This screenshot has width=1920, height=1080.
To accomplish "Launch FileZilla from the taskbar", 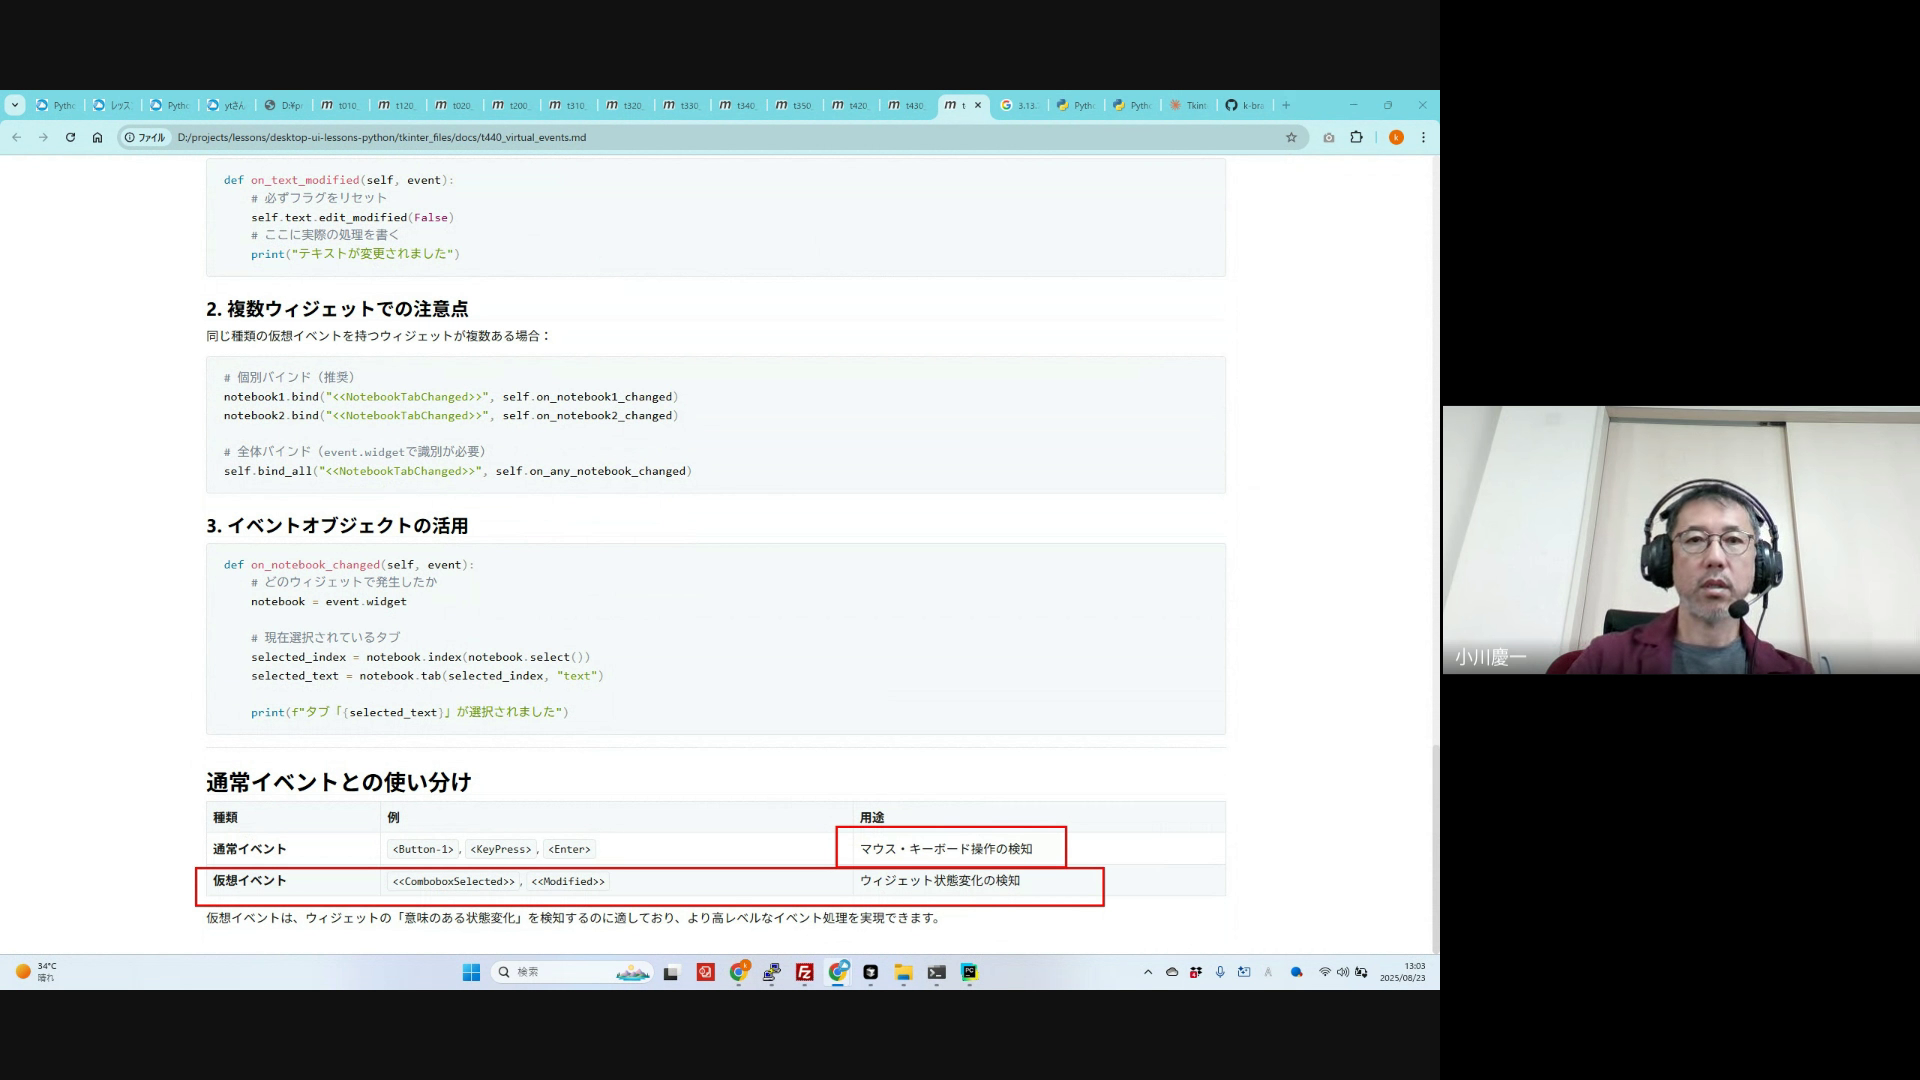I will click(x=804, y=972).
